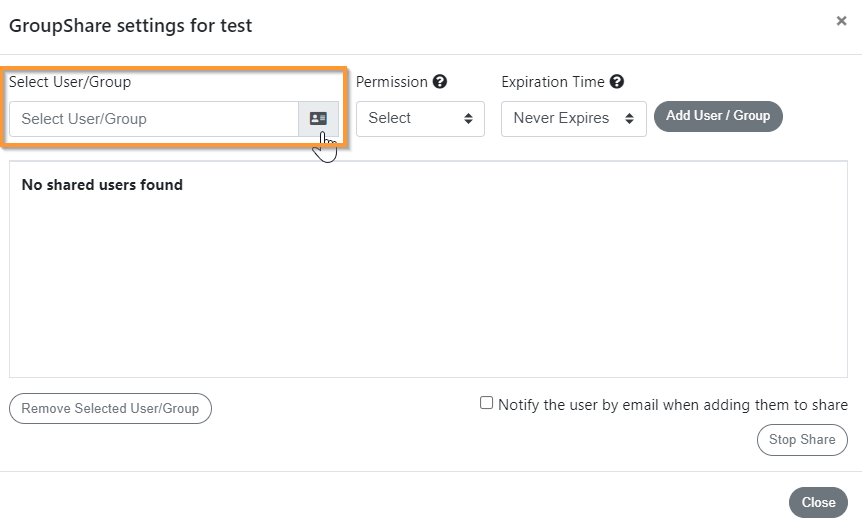This screenshot has width=862, height=525.
Task: Dismiss the dialog with the top-right X icon
Action: tap(841, 21)
